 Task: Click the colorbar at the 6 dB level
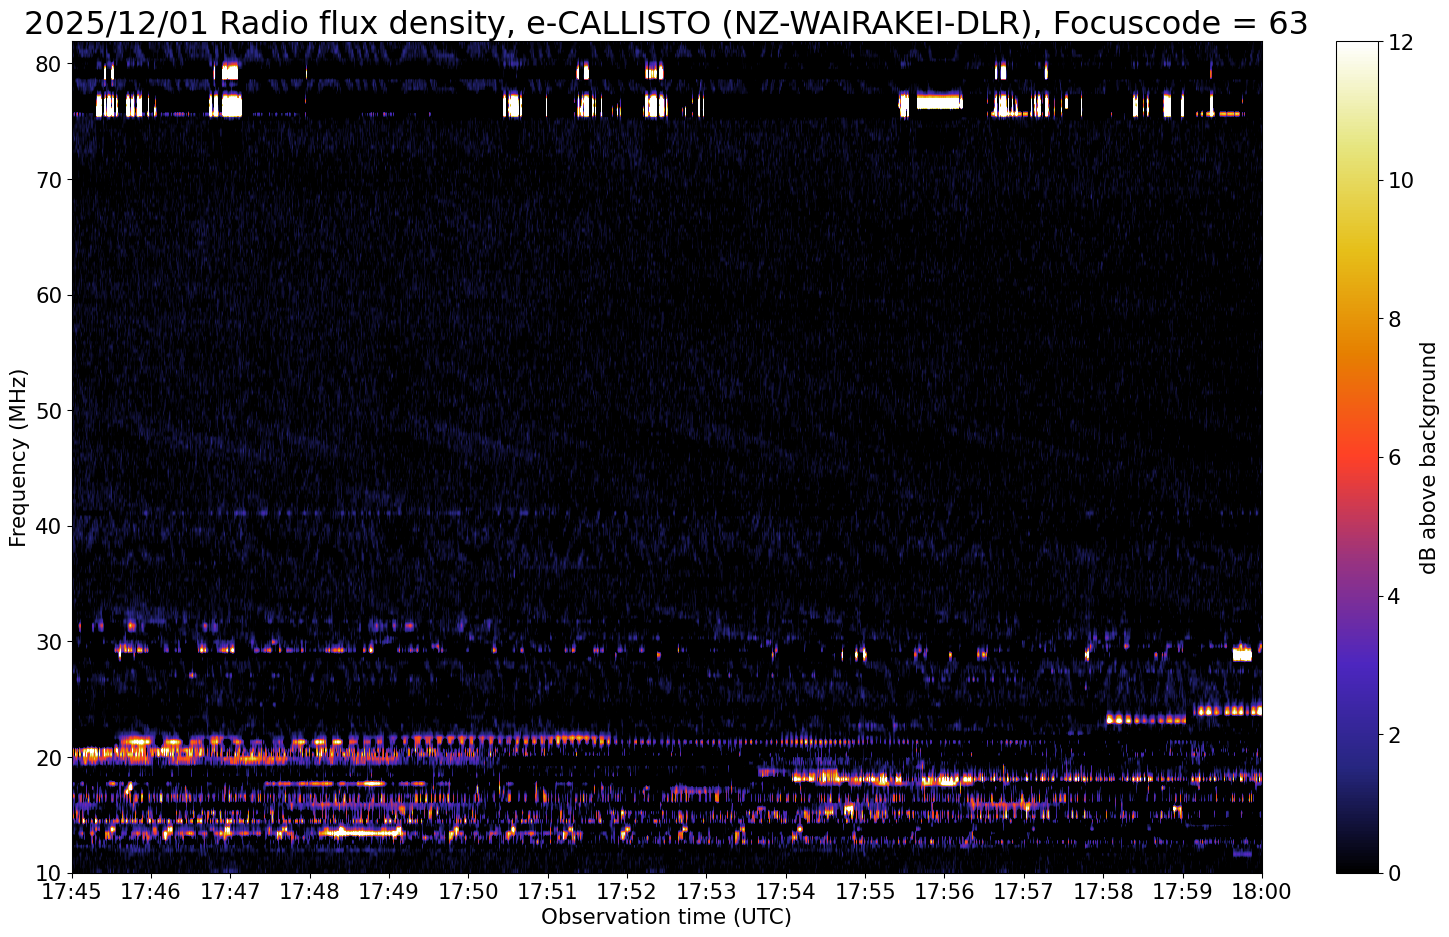tap(1356, 457)
